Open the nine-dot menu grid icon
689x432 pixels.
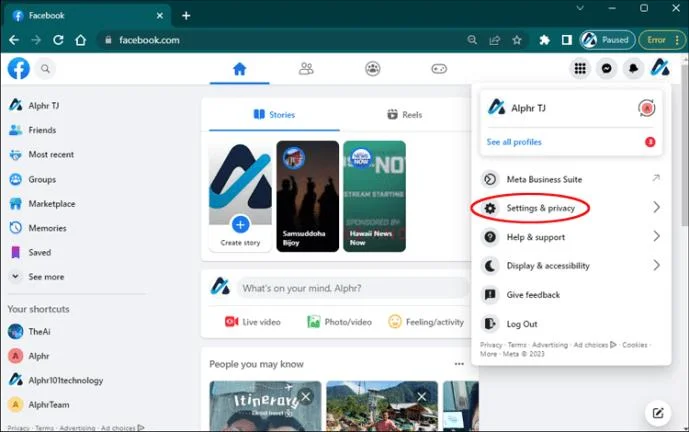coord(580,69)
